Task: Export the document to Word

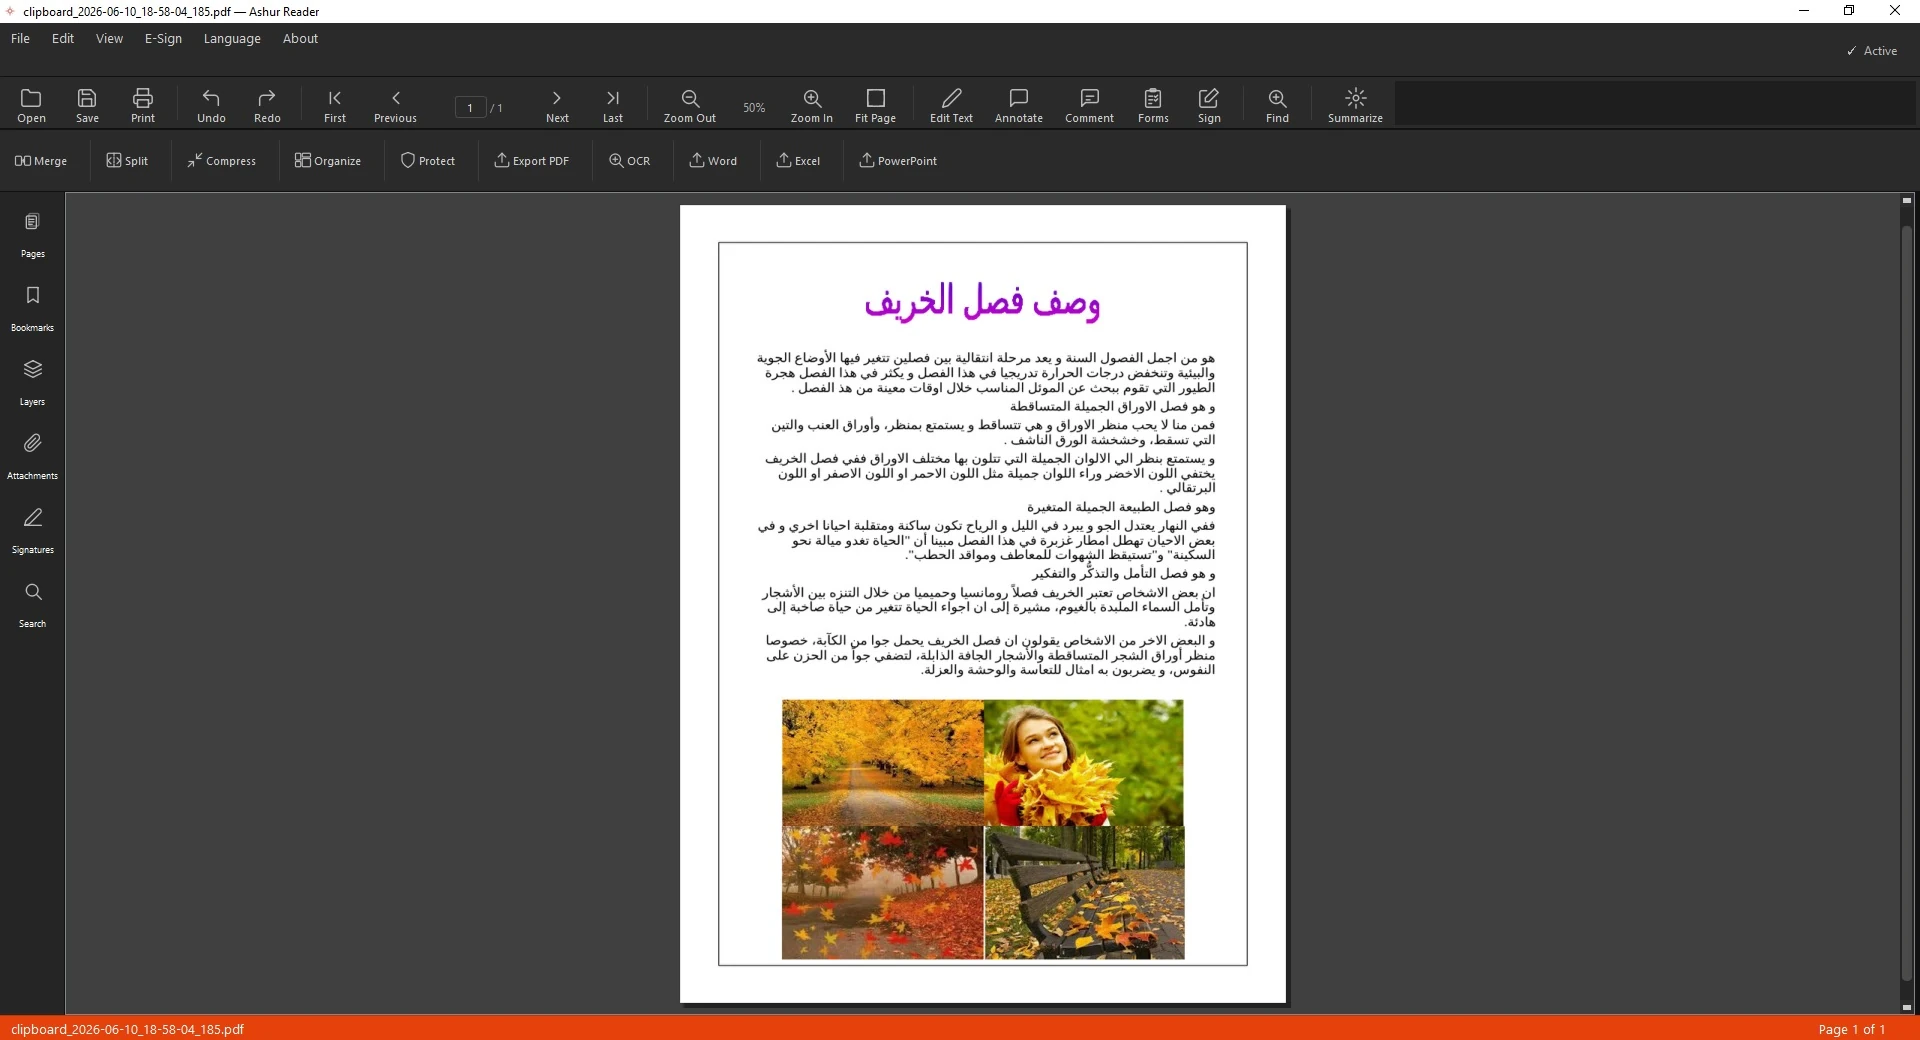Action: [x=713, y=161]
